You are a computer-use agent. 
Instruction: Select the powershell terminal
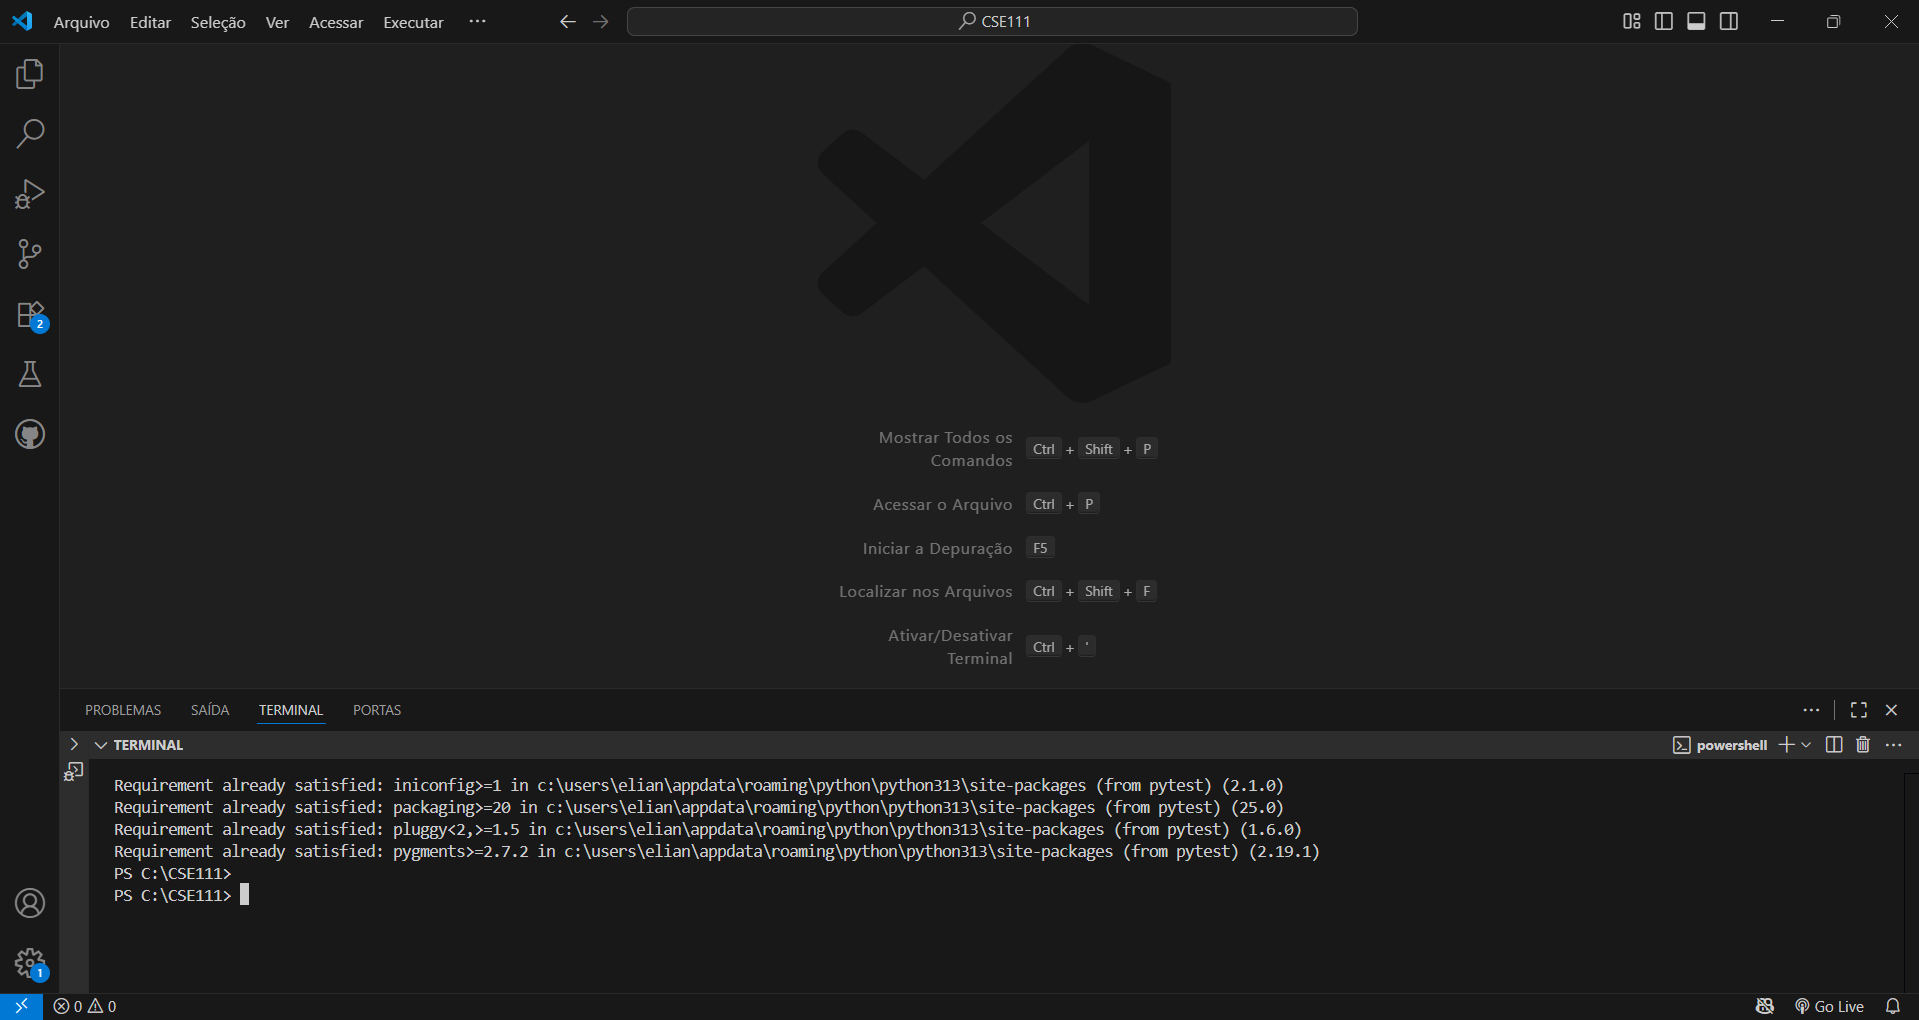click(x=1720, y=745)
